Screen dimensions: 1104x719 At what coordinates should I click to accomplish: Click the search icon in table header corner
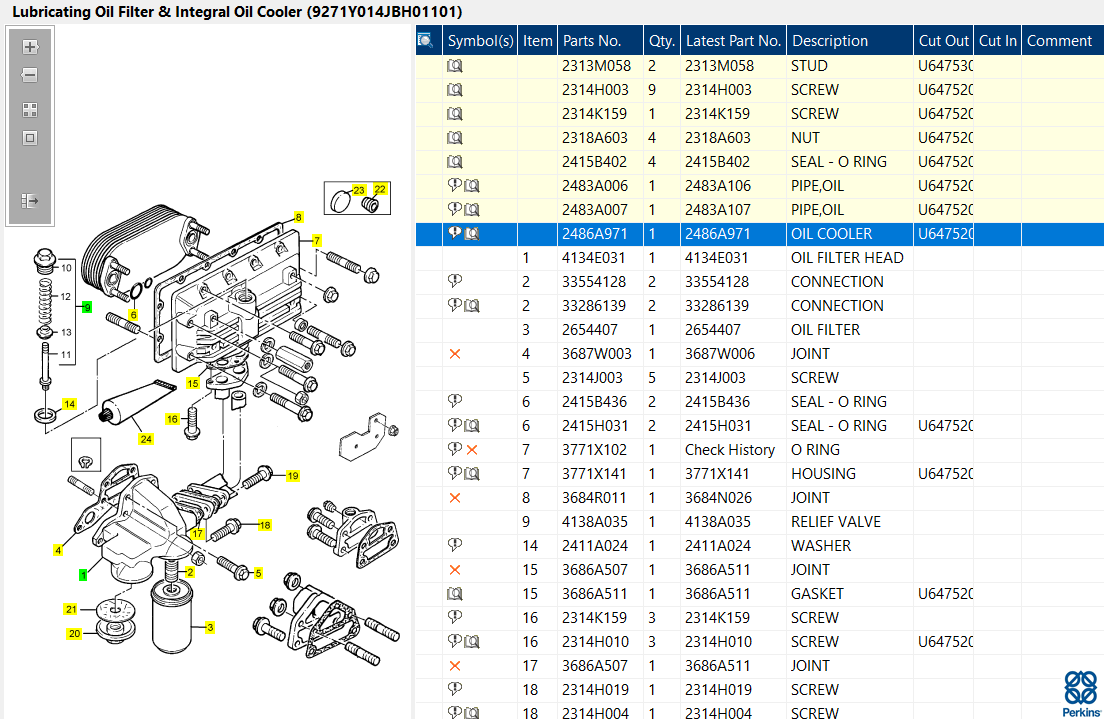425,40
